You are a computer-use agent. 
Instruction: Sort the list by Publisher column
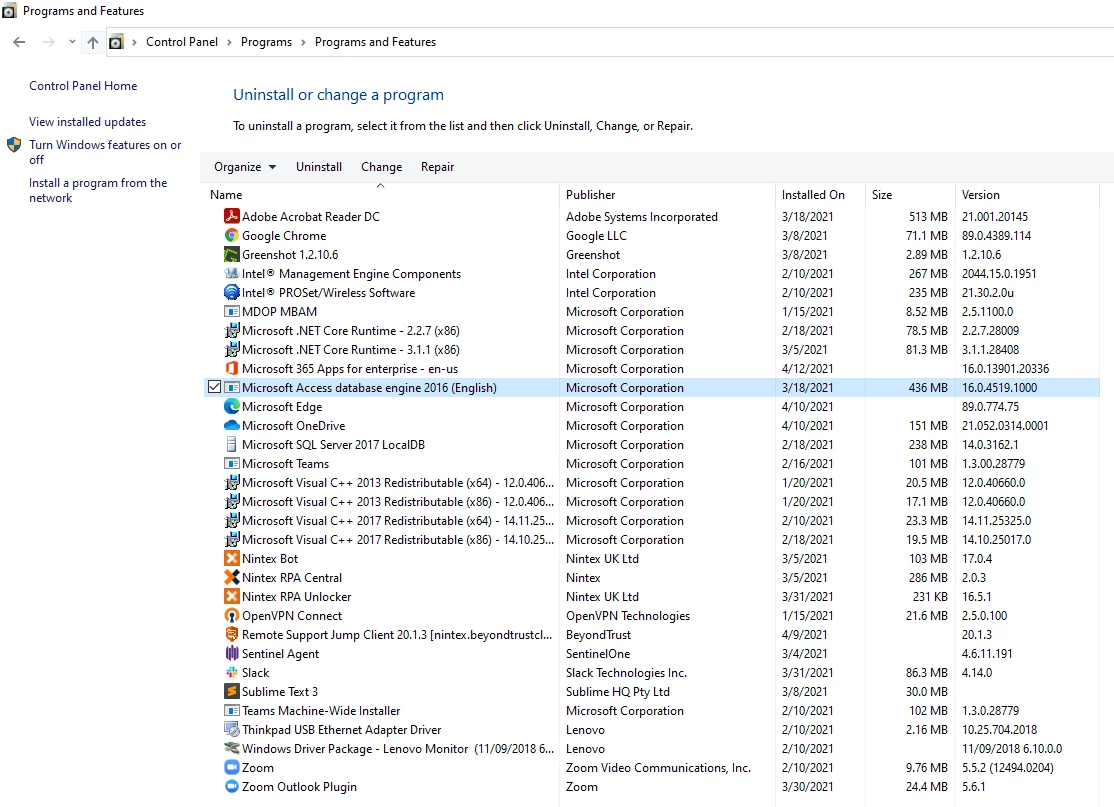pyautogui.click(x=668, y=195)
